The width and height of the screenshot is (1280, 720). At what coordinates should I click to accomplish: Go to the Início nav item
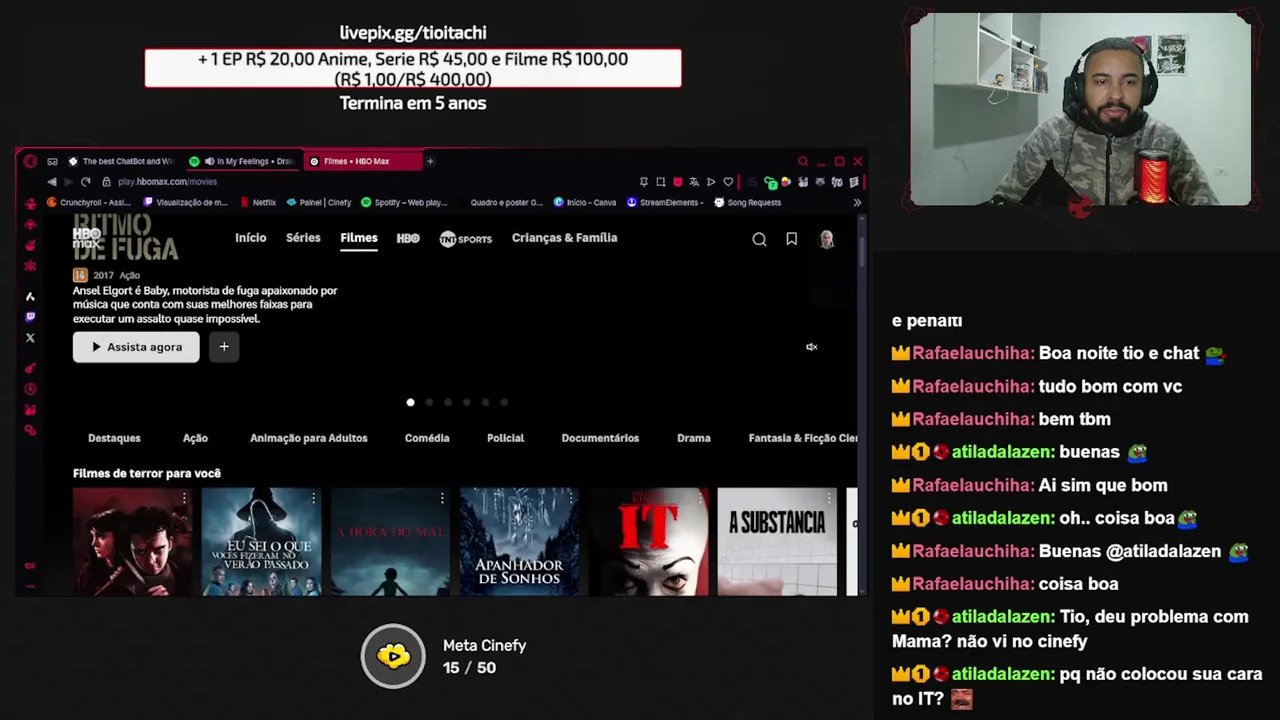[x=250, y=238]
